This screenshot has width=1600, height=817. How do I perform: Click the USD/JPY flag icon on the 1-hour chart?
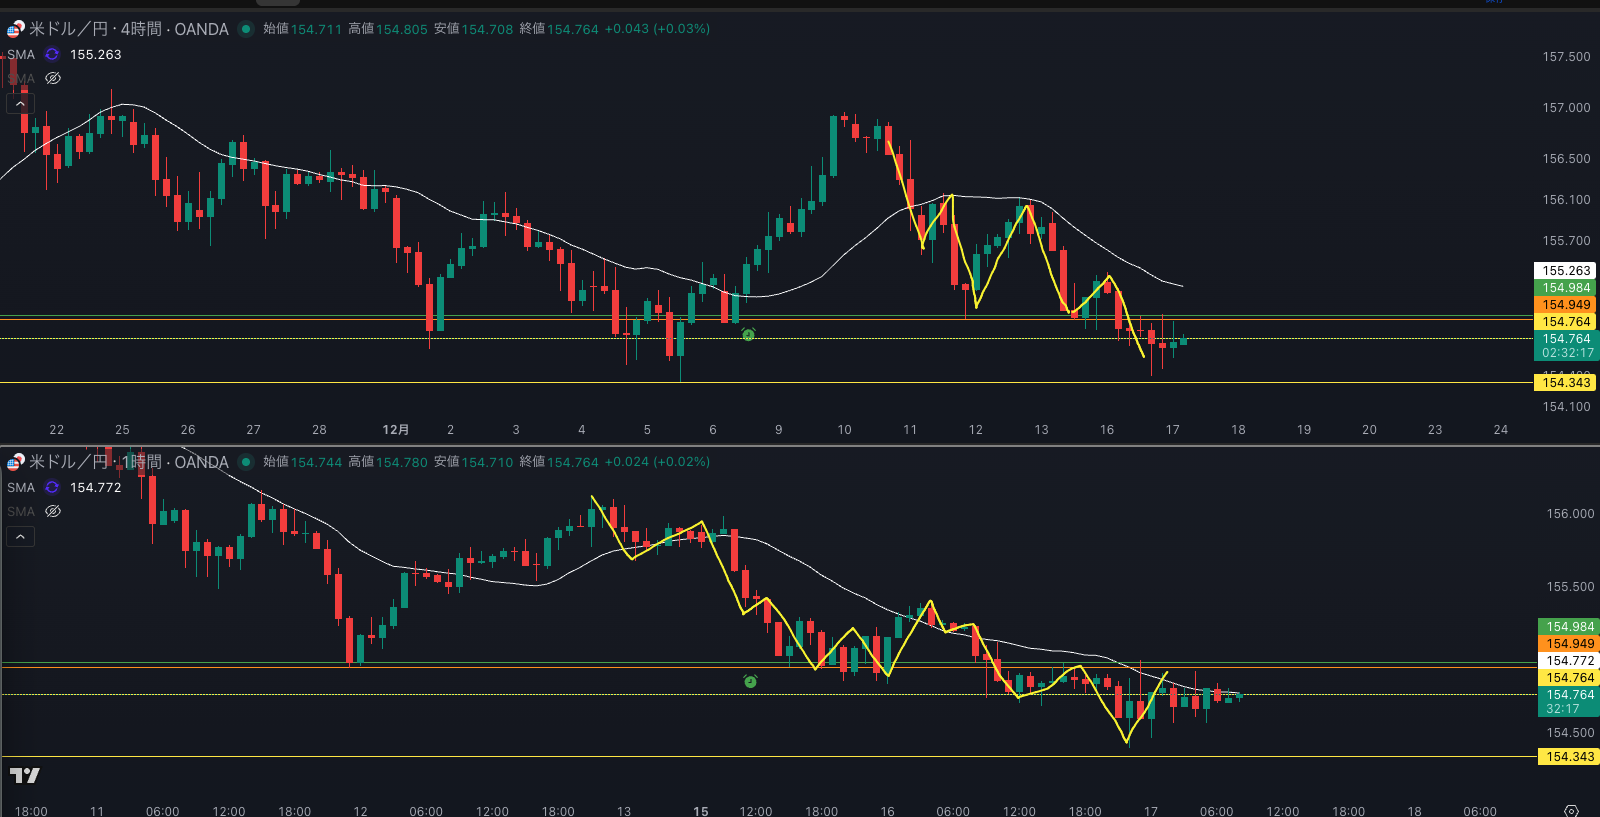pyautogui.click(x=15, y=462)
